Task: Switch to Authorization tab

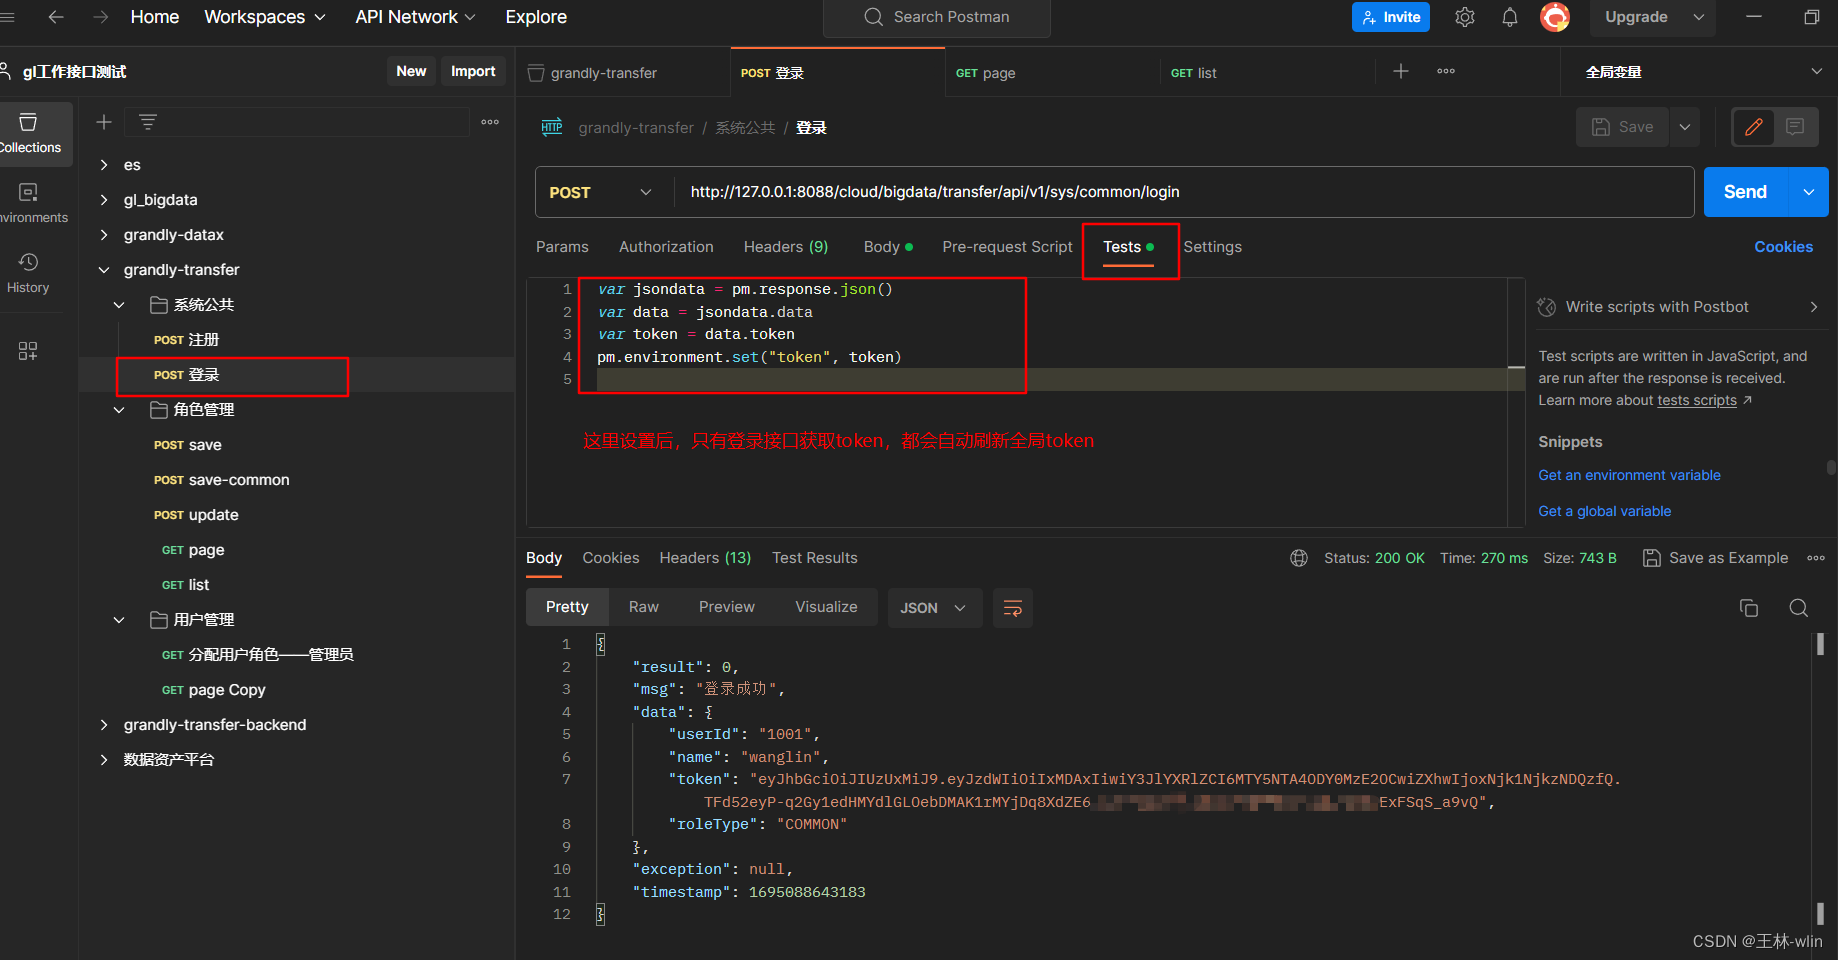Action: 666,247
